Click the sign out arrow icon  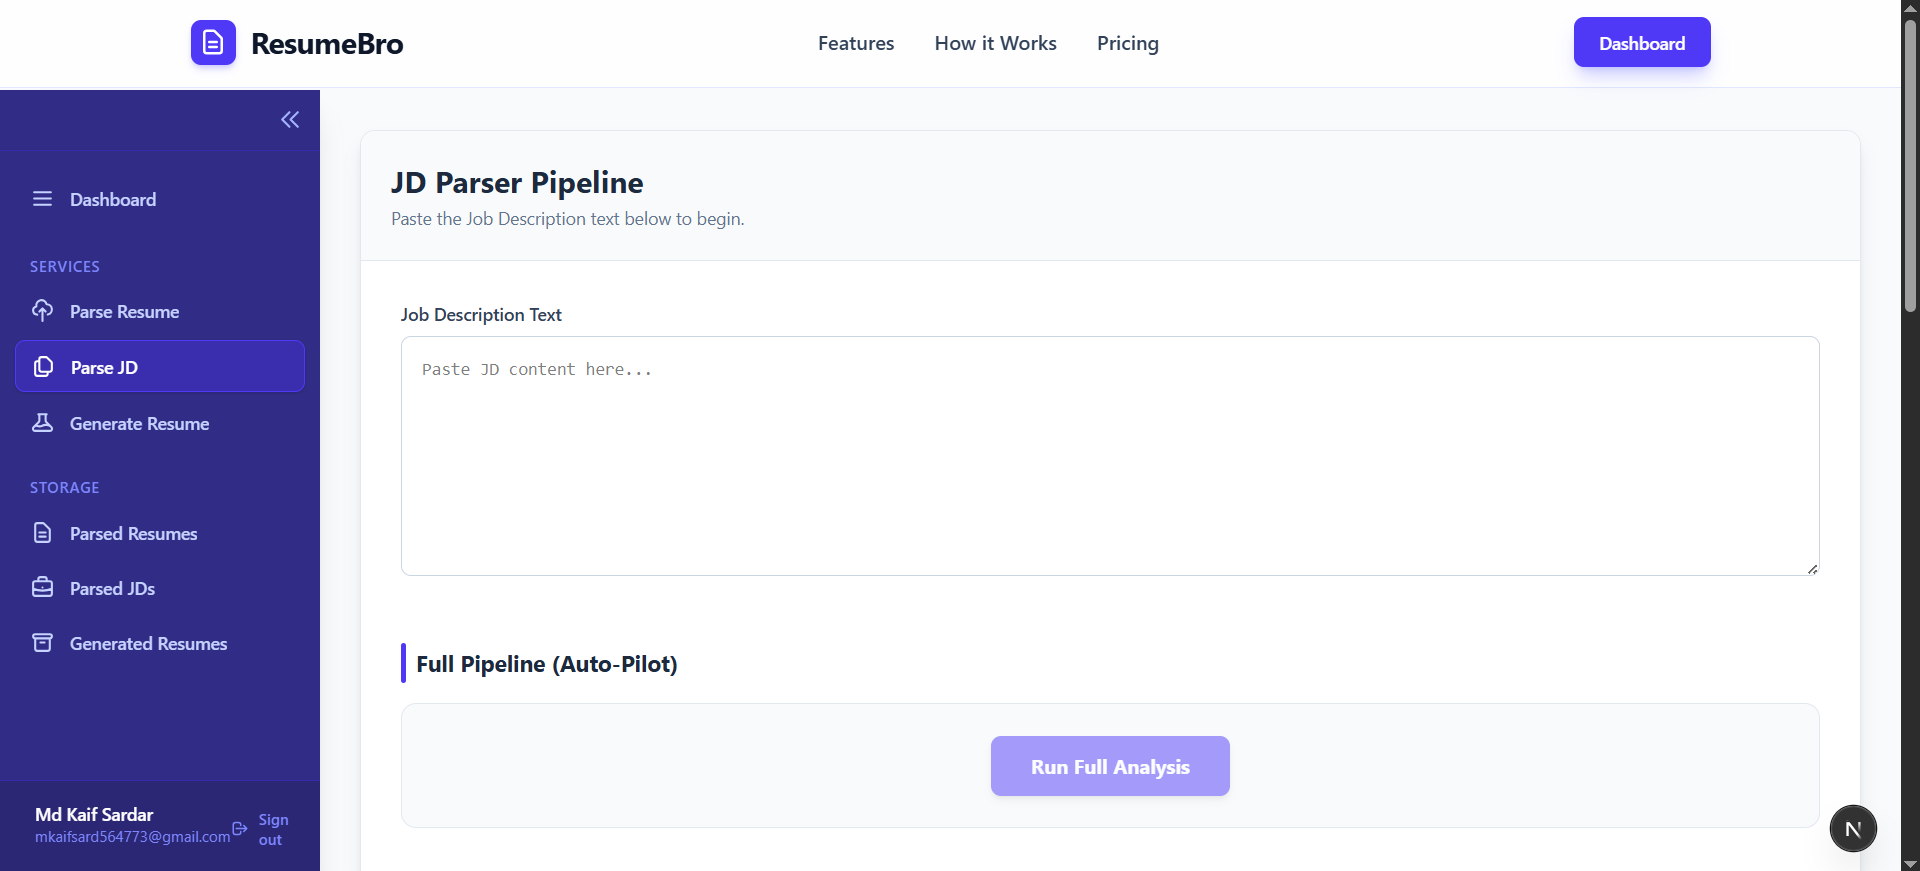click(240, 829)
